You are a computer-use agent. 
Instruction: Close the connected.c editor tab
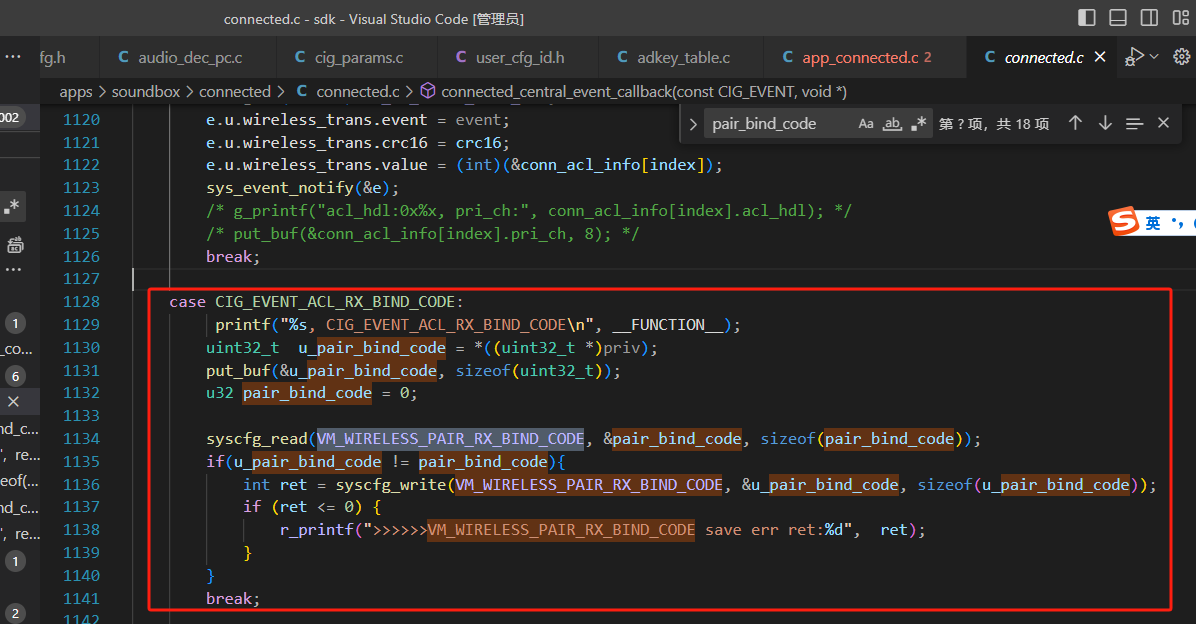(1100, 57)
